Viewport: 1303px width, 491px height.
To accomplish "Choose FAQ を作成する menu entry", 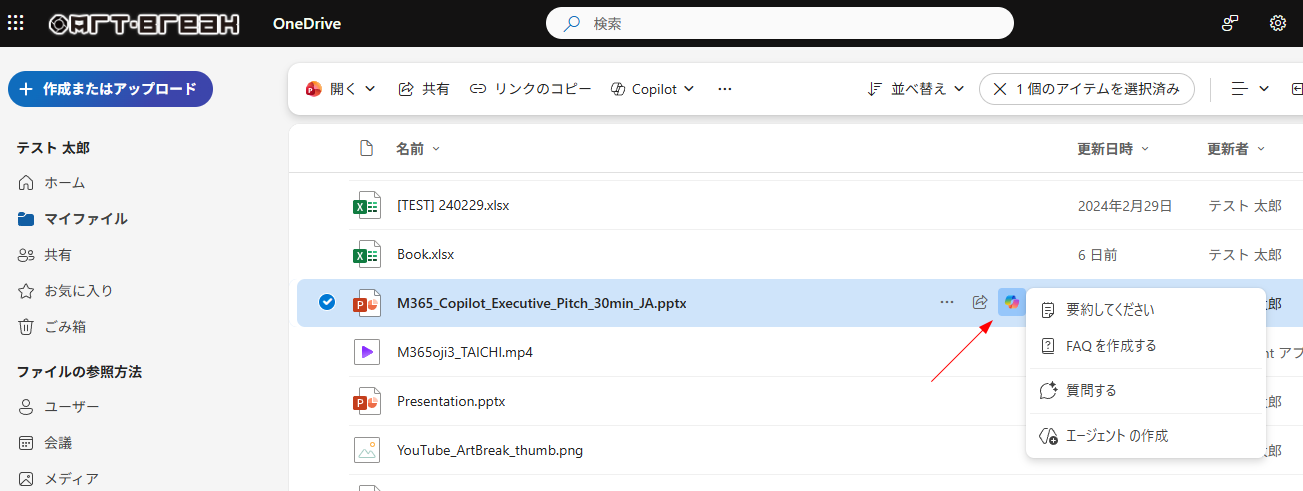I will tap(1111, 346).
